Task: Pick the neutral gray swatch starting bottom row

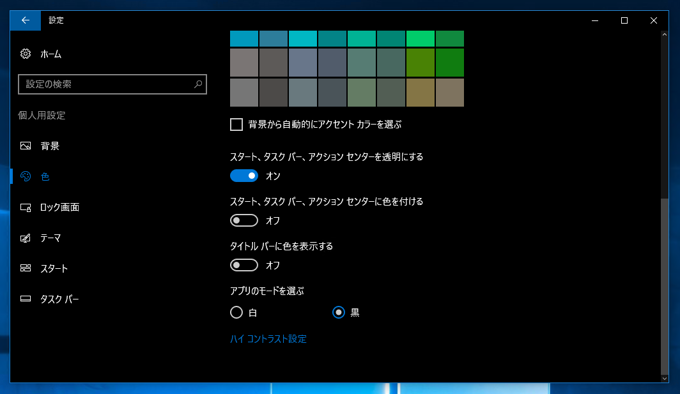Action: click(244, 92)
